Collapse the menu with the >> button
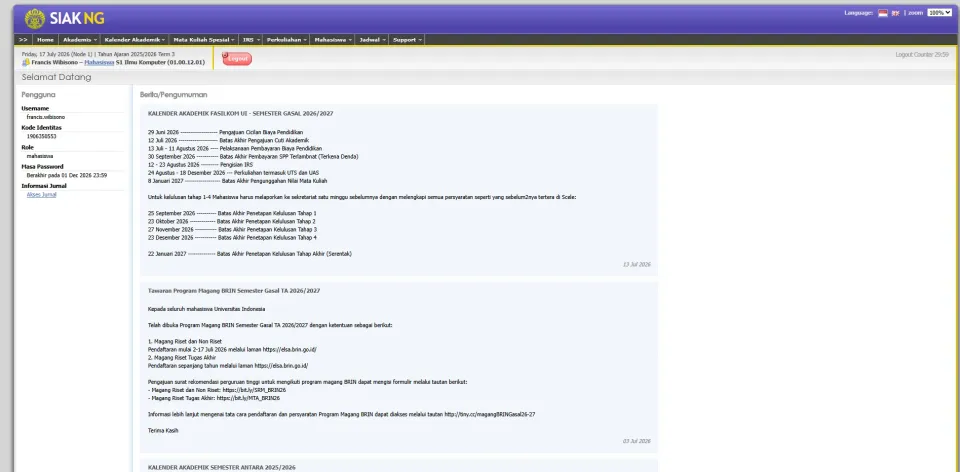Viewport: 960px width, 472px height. [23, 40]
